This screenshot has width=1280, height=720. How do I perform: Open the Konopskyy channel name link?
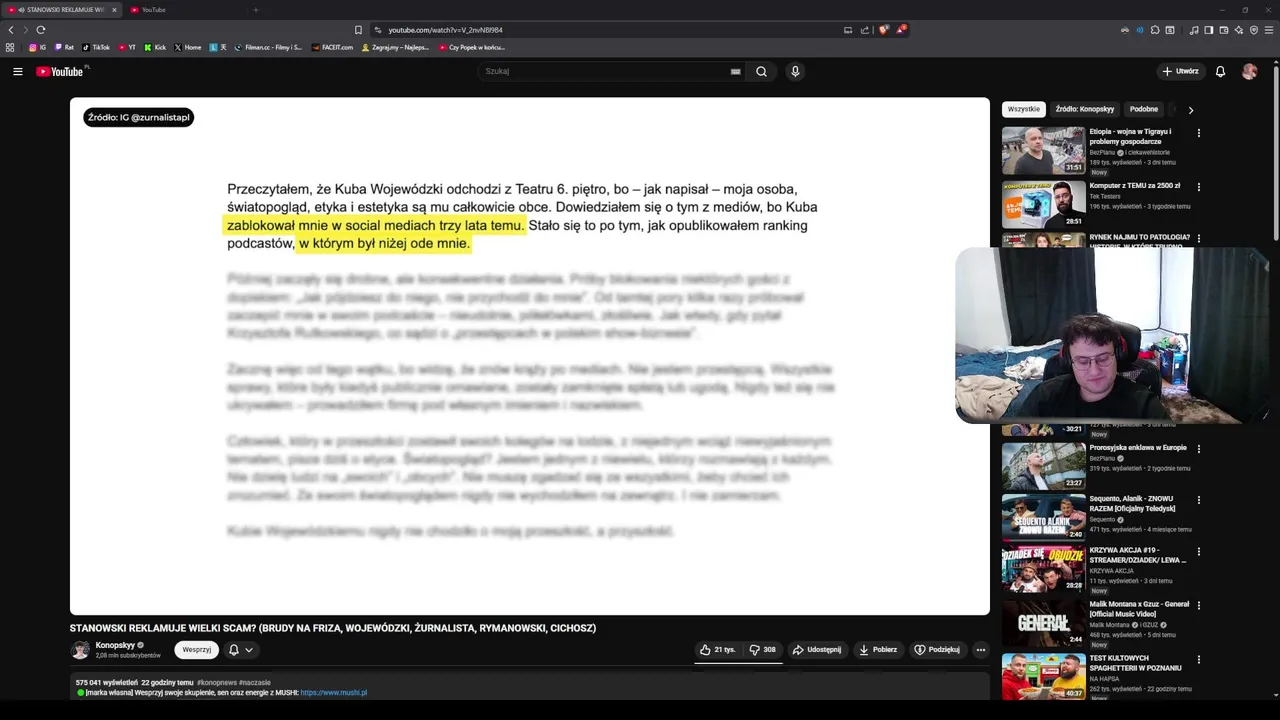[115, 645]
